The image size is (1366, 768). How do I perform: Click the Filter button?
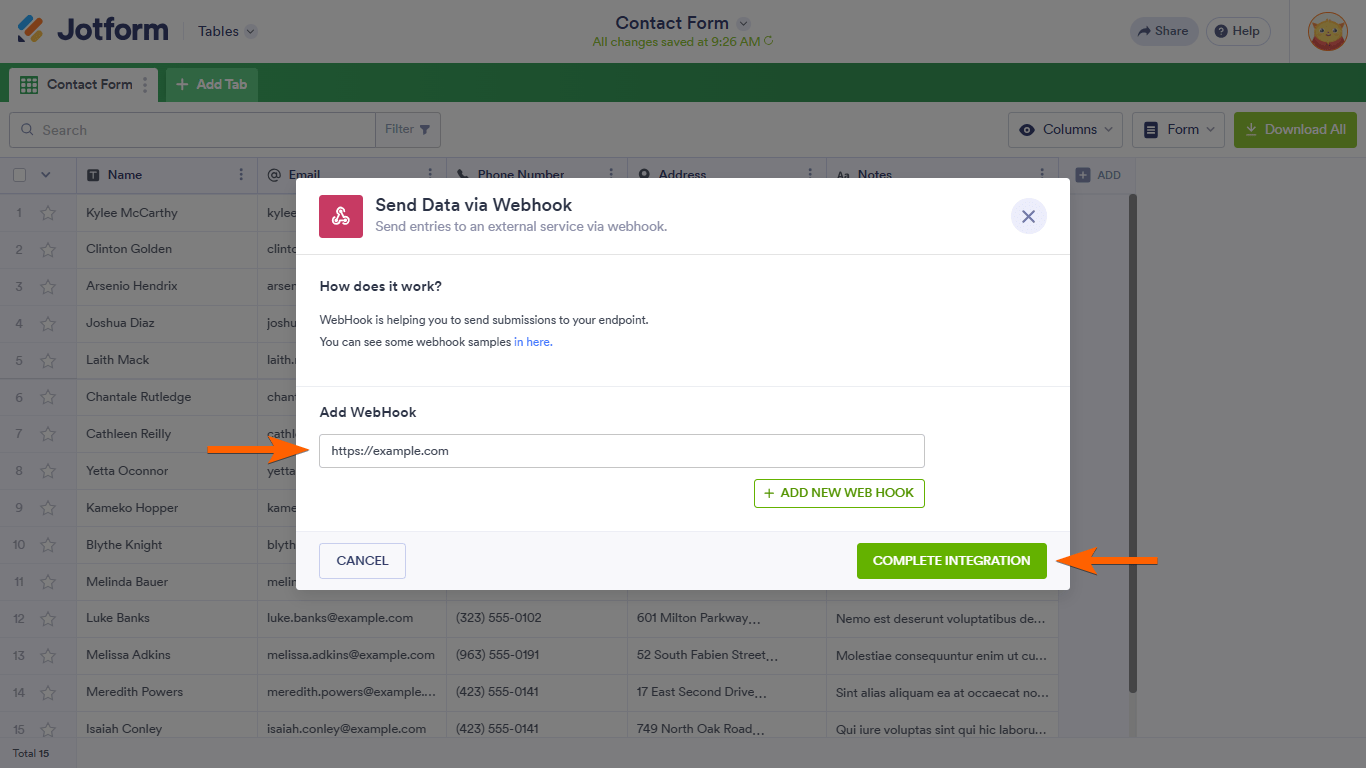click(407, 130)
